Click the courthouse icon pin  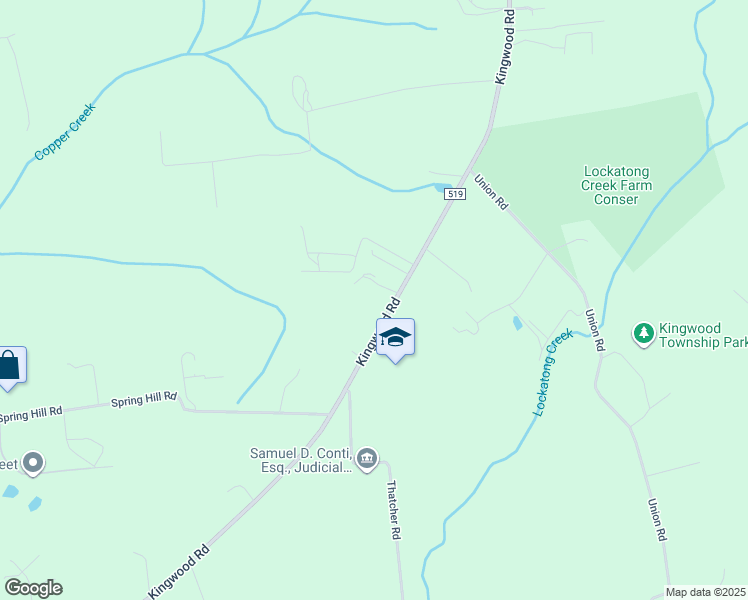pyautogui.click(x=367, y=460)
